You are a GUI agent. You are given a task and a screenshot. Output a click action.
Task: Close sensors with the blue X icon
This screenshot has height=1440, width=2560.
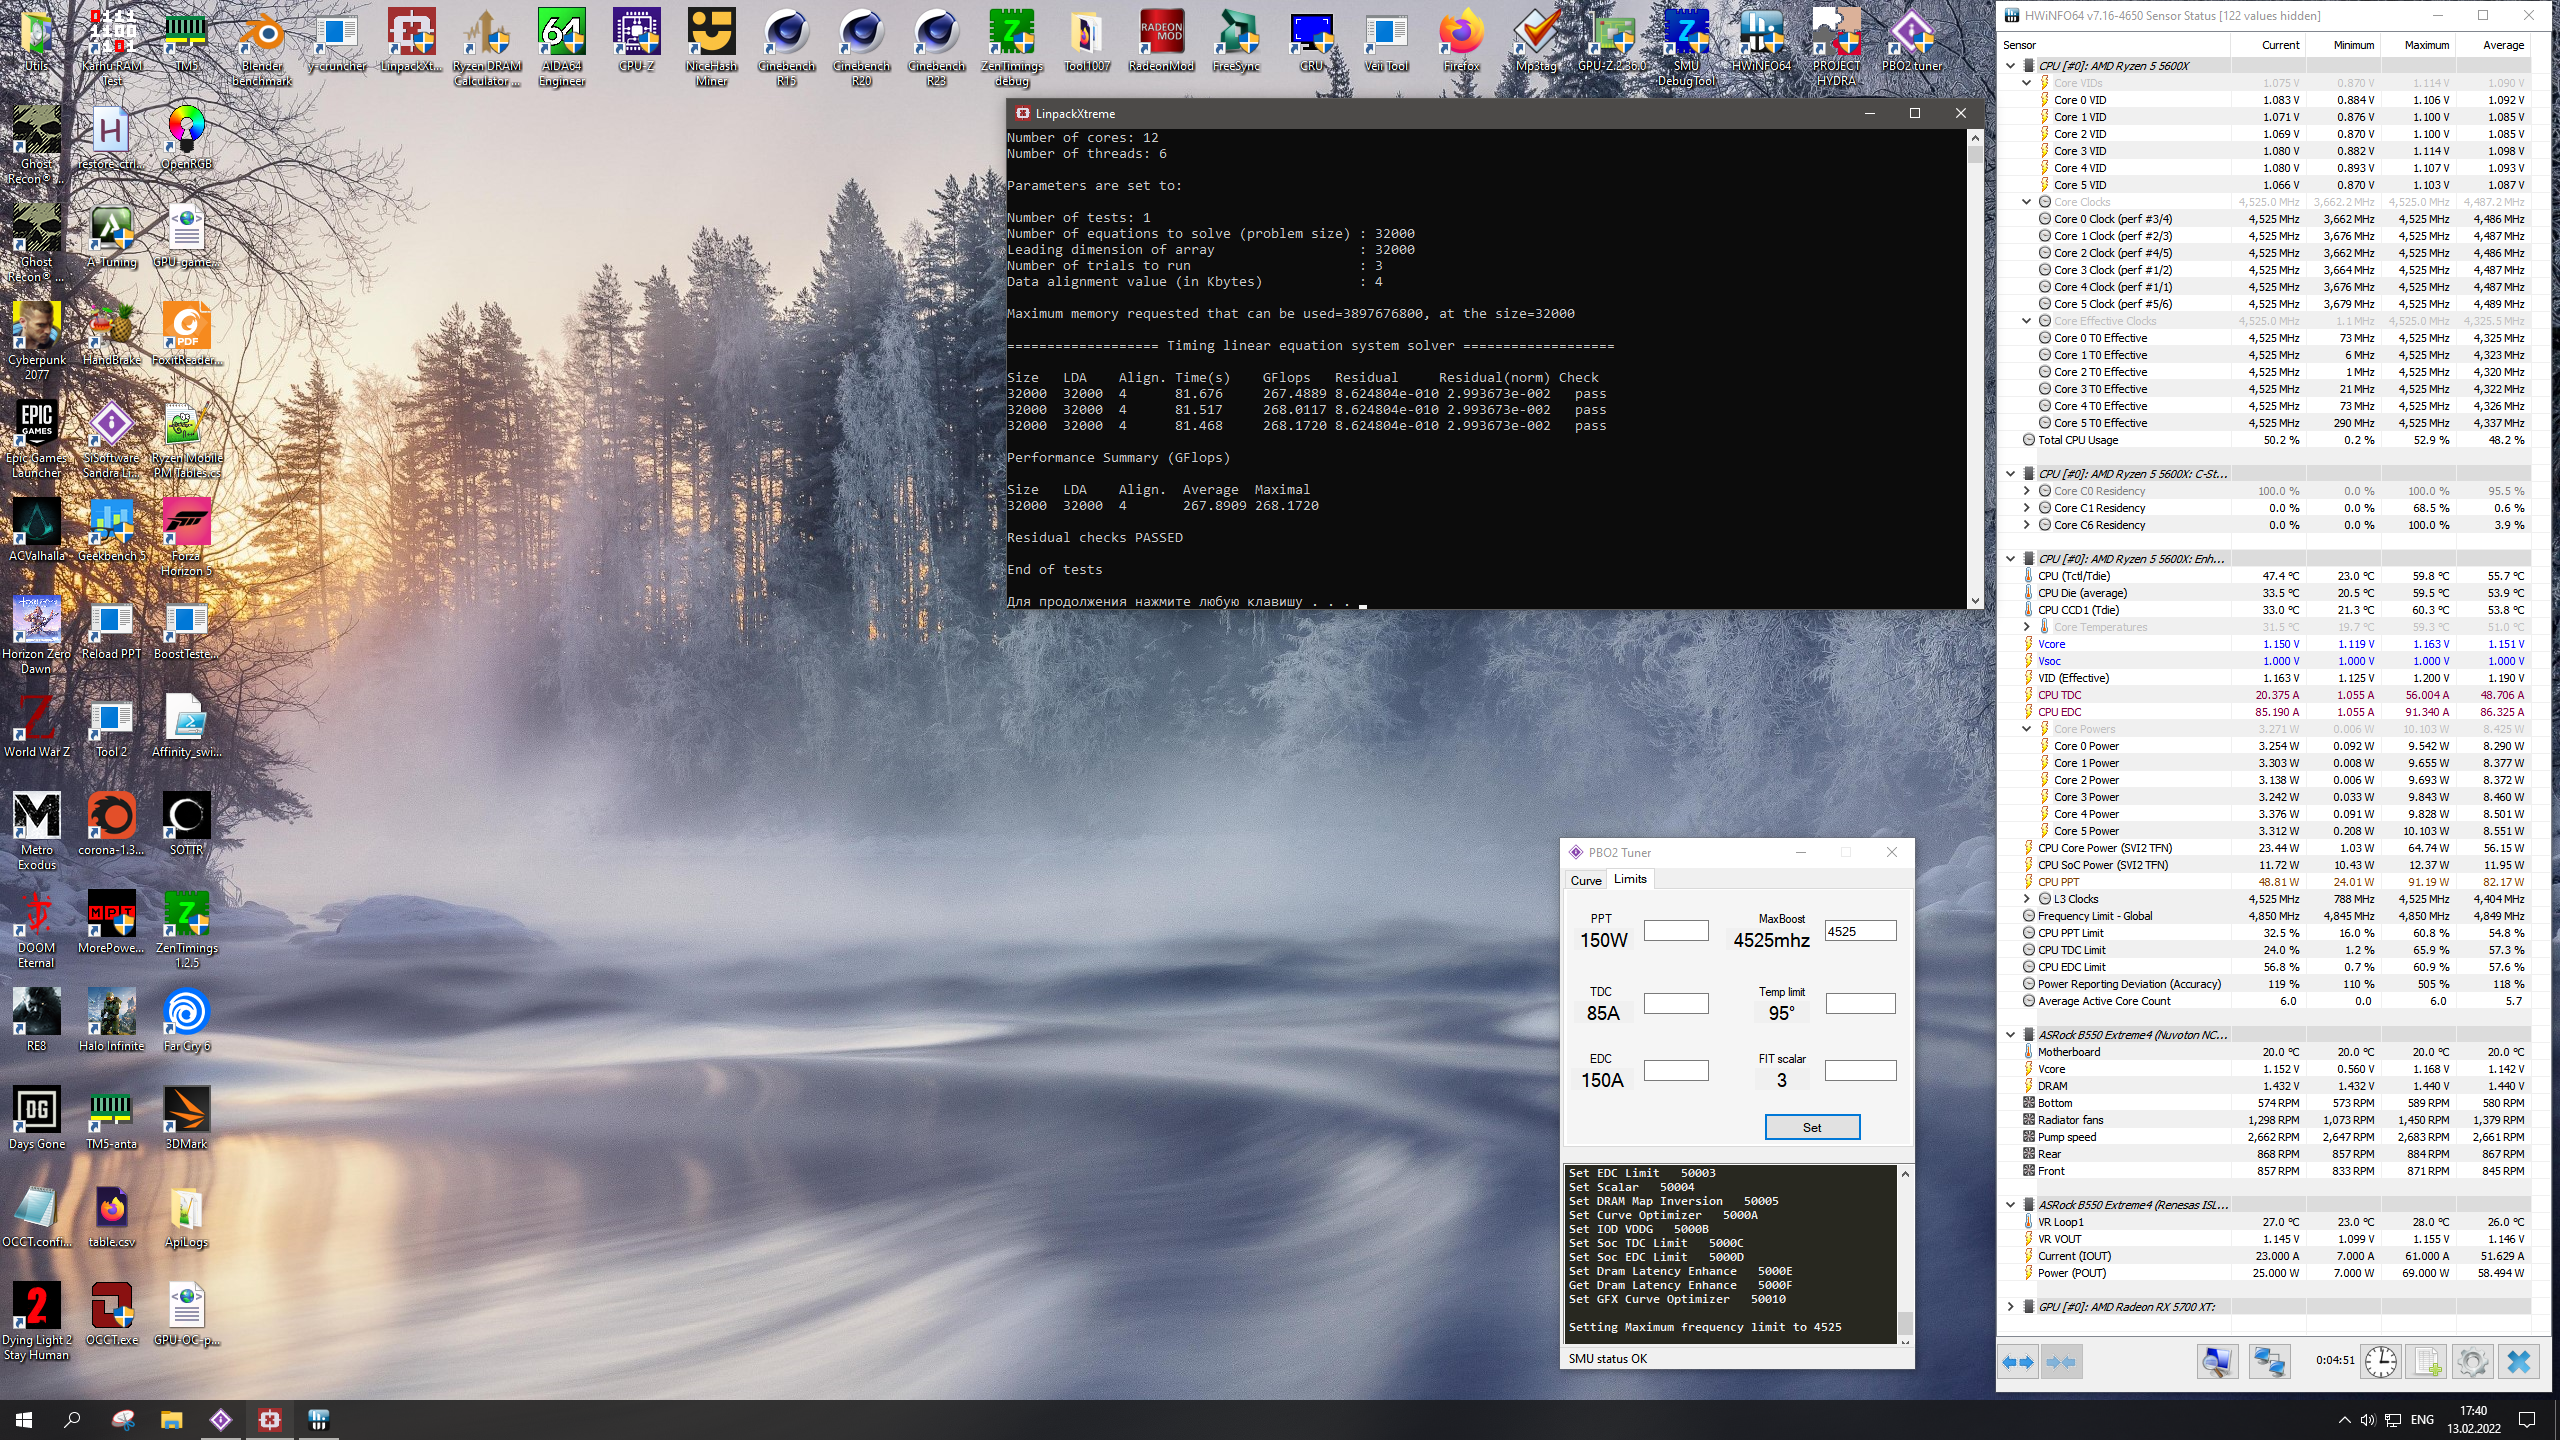click(2518, 1362)
